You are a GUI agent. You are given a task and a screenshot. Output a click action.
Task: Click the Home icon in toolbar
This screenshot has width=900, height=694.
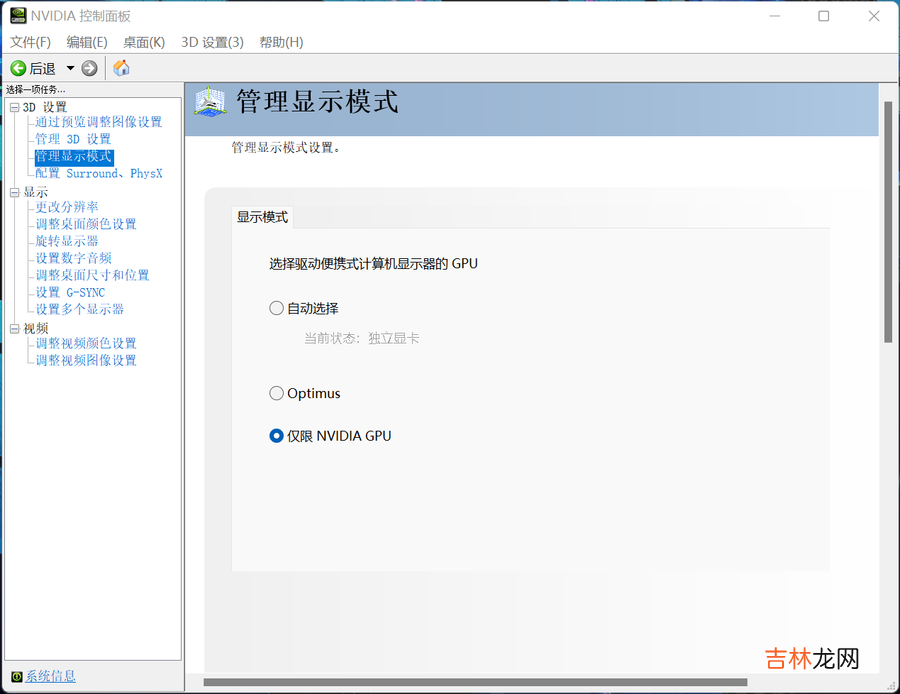coord(121,68)
